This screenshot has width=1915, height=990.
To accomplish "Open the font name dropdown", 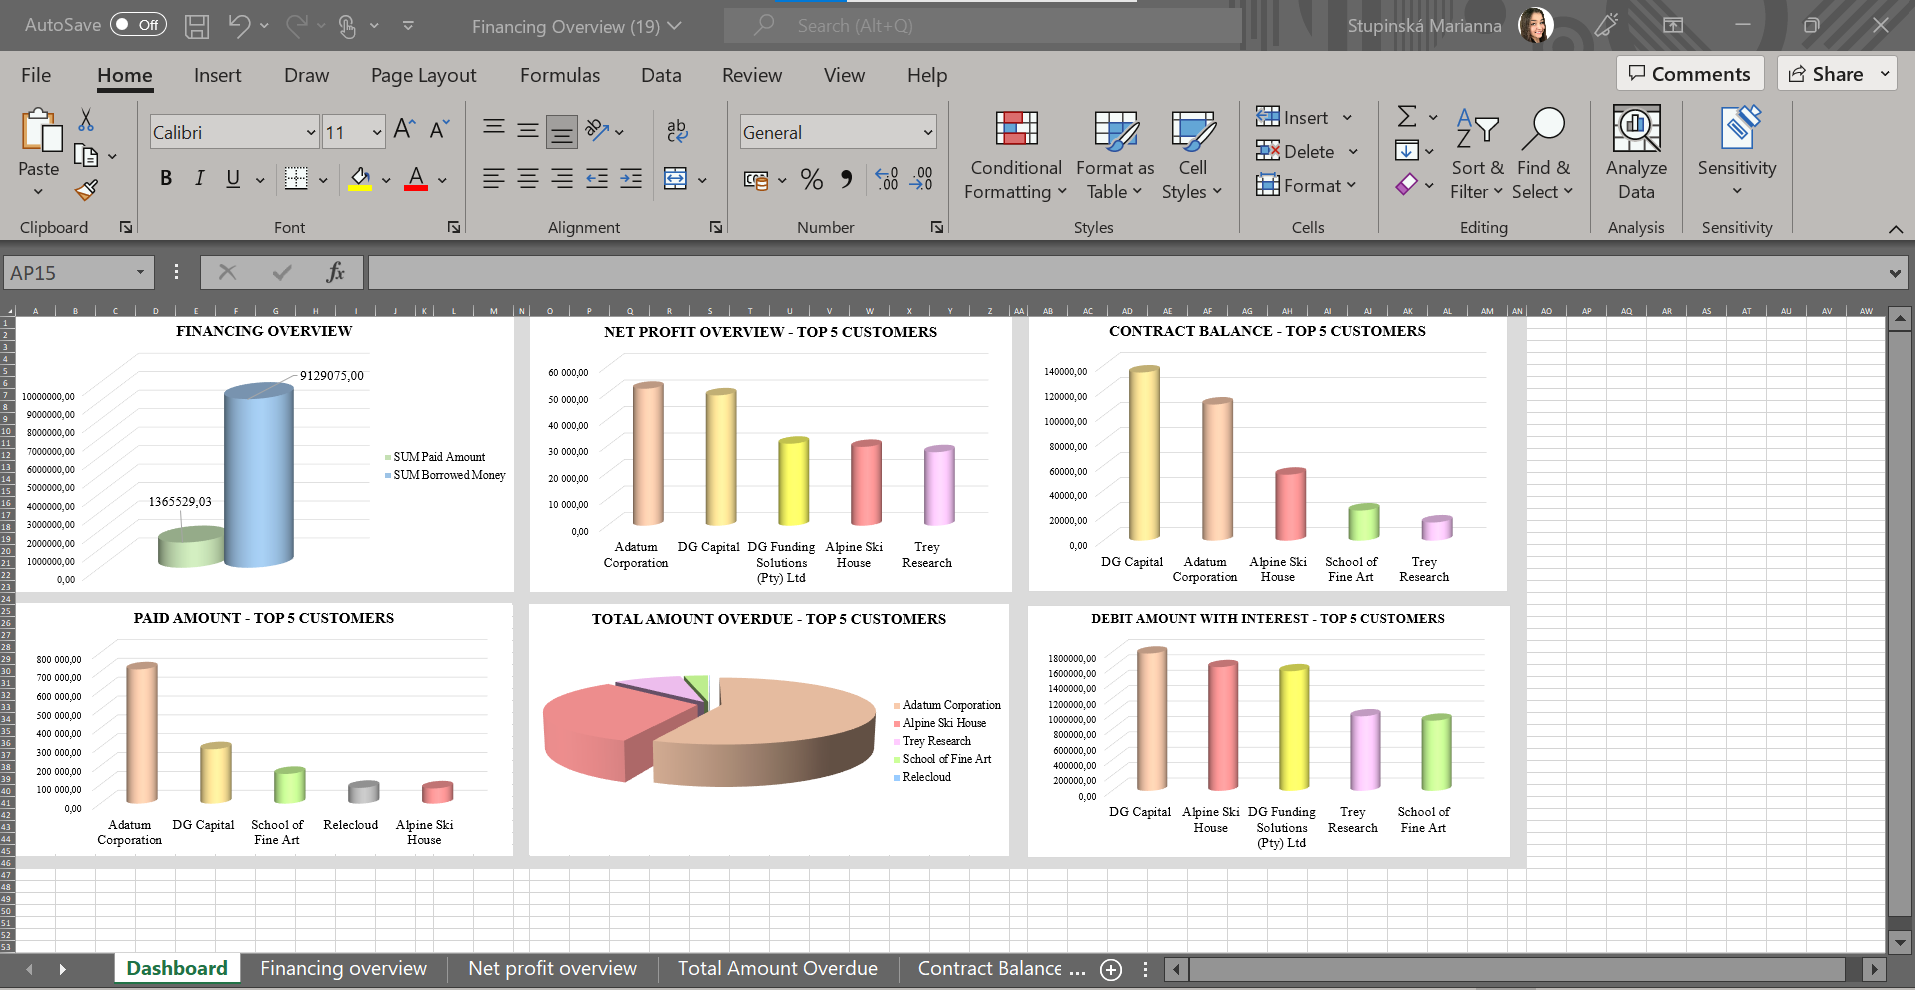I will (312, 131).
